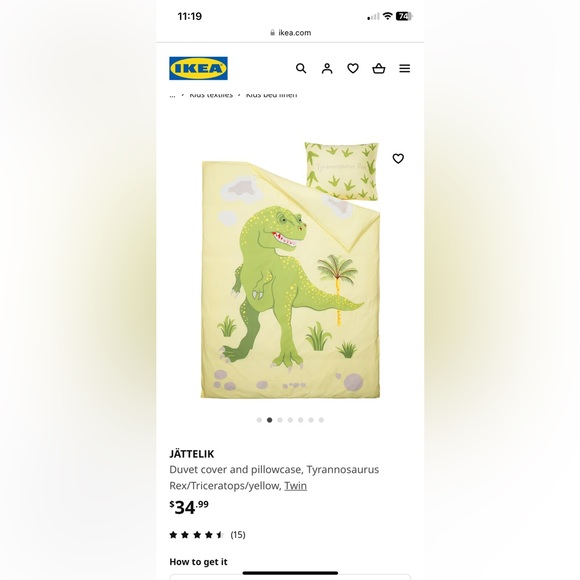Click the IKEA logo
The width and height of the screenshot is (580, 580).
(198, 68)
